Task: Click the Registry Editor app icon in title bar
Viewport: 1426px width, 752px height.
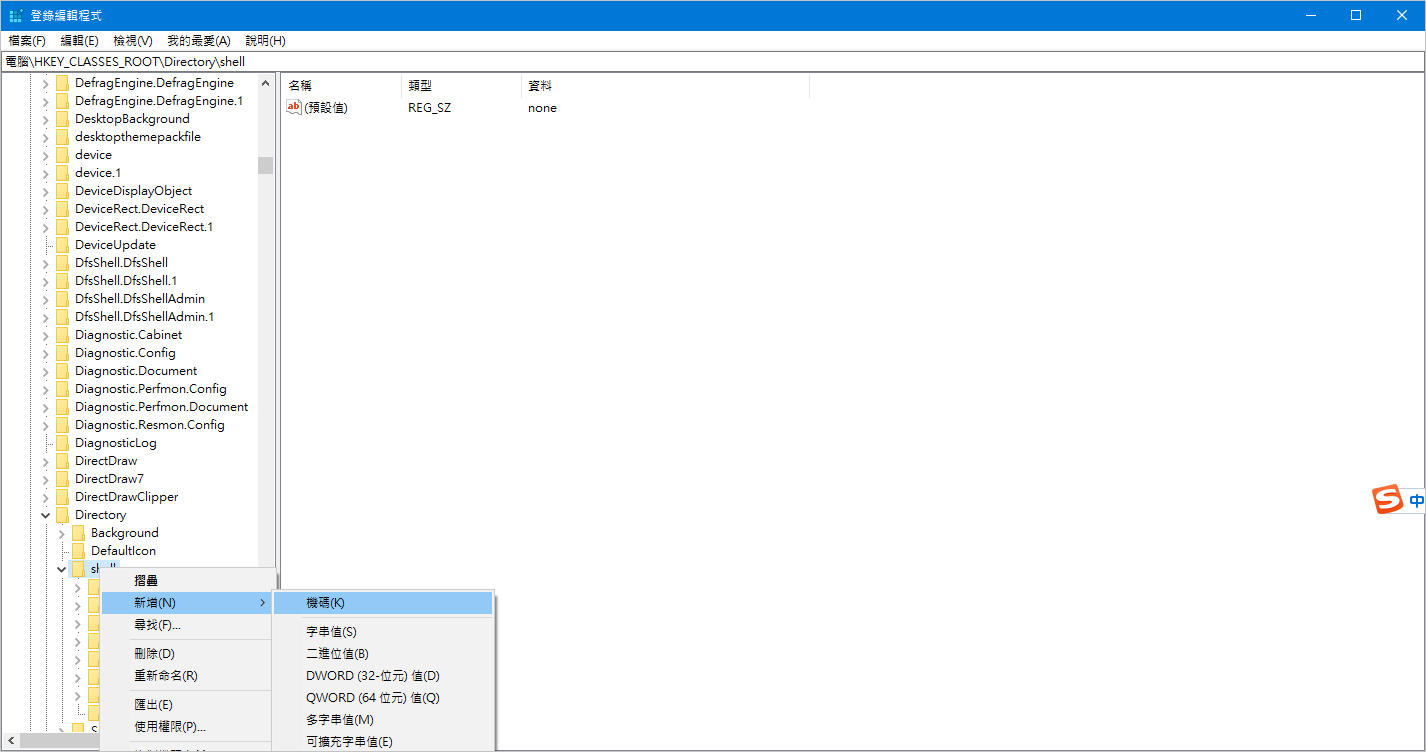Action: pos(16,15)
